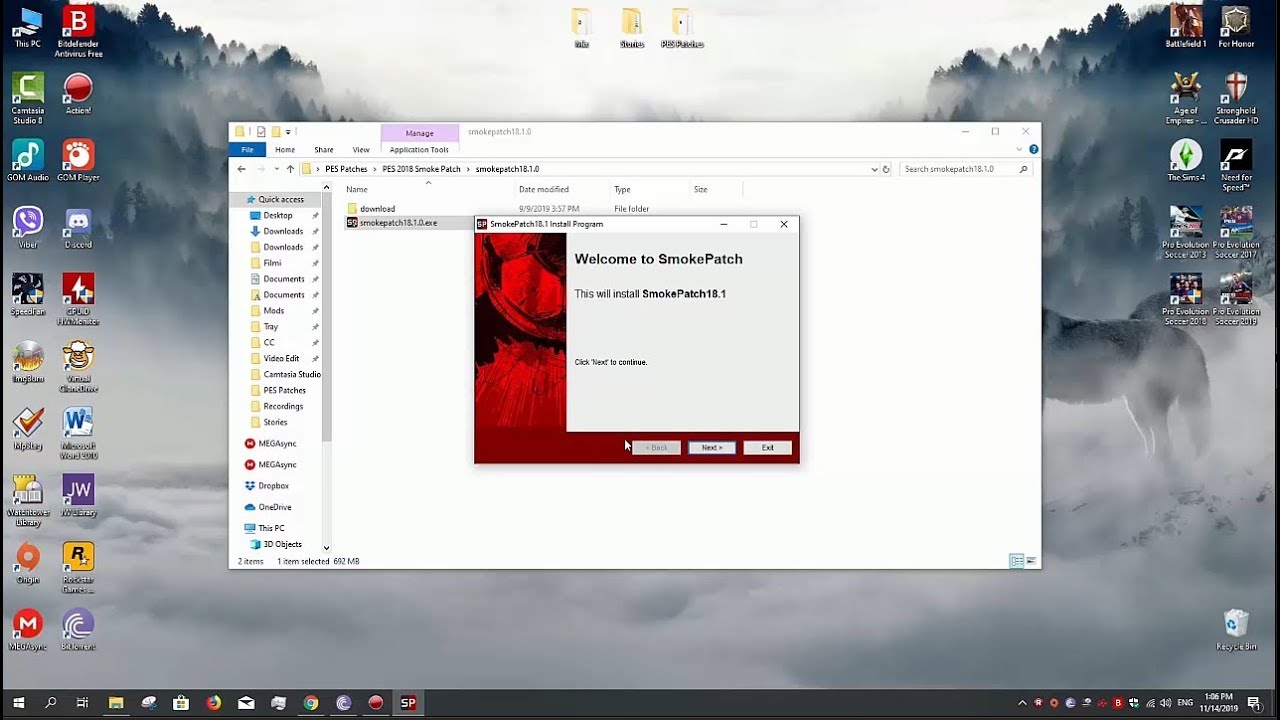This screenshot has width=1280, height=720.
Task: Switch to large icons view layout
Action: coord(1031,561)
